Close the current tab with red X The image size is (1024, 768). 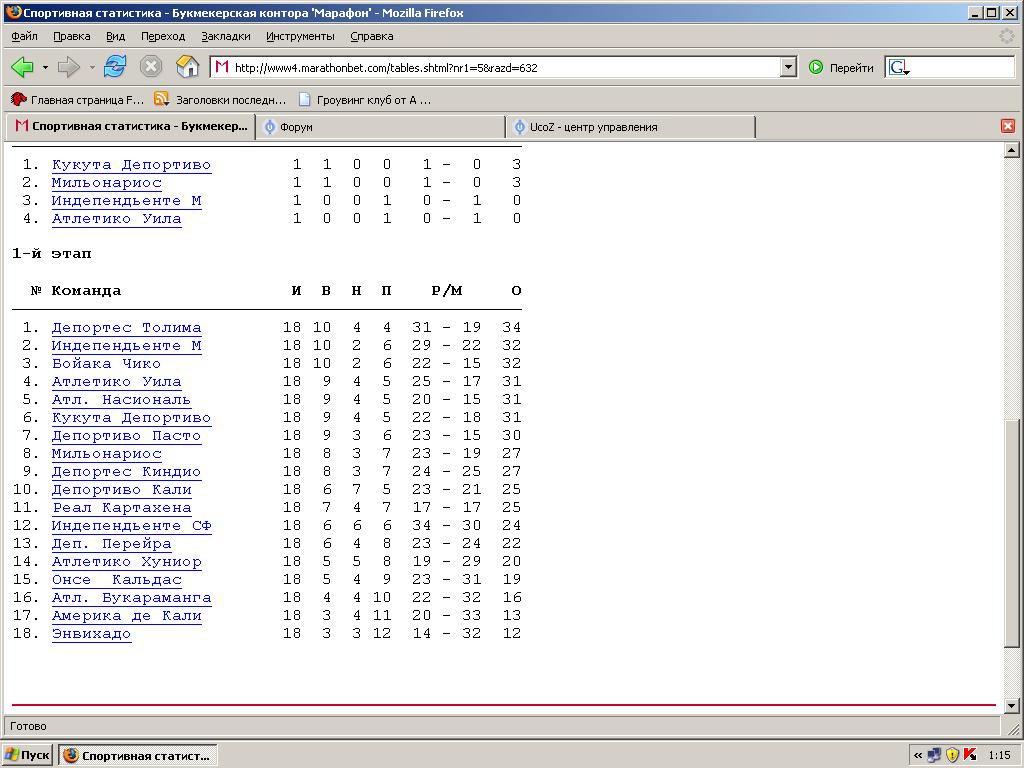[1007, 126]
